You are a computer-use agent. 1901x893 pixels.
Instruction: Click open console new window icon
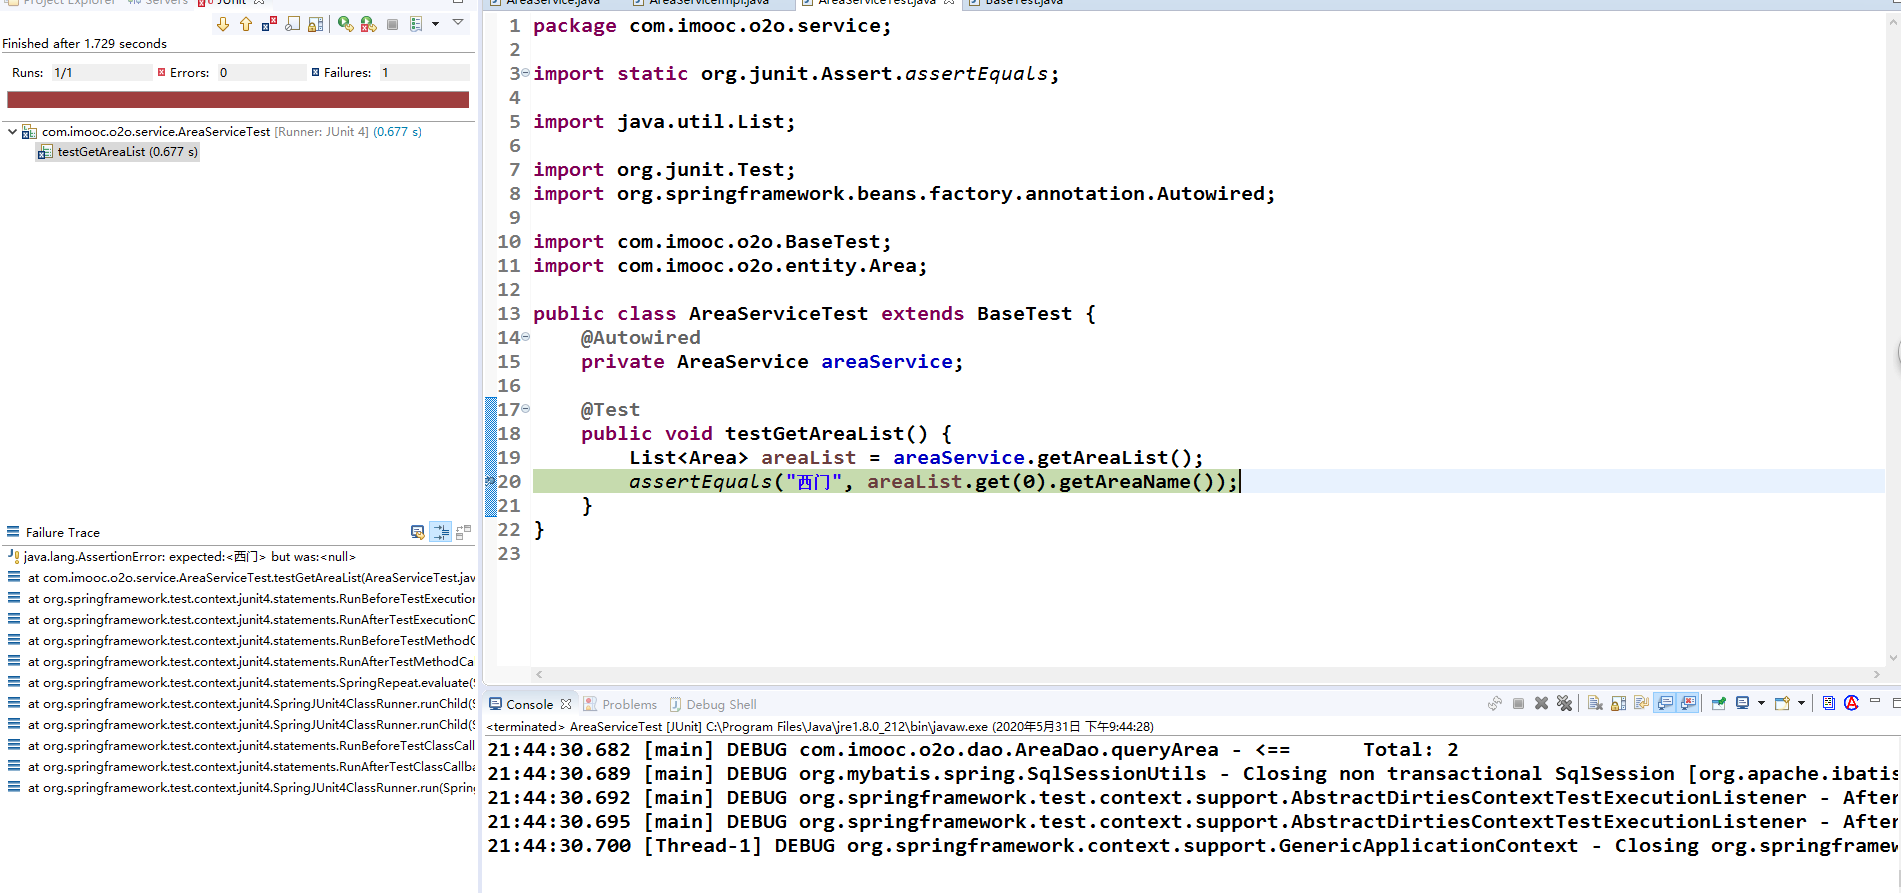click(1782, 703)
